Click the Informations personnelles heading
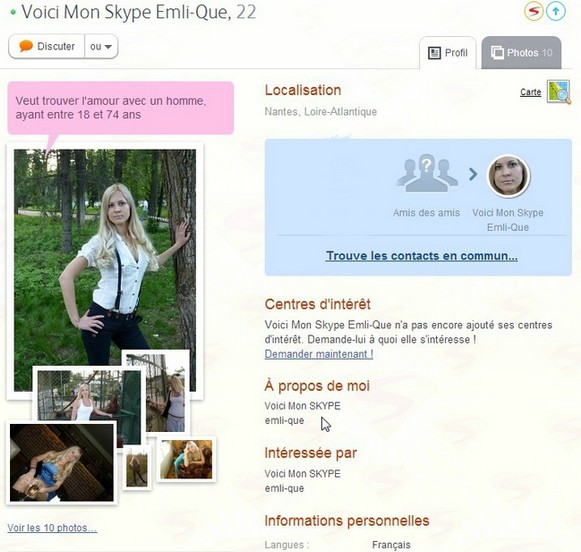 [347, 521]
